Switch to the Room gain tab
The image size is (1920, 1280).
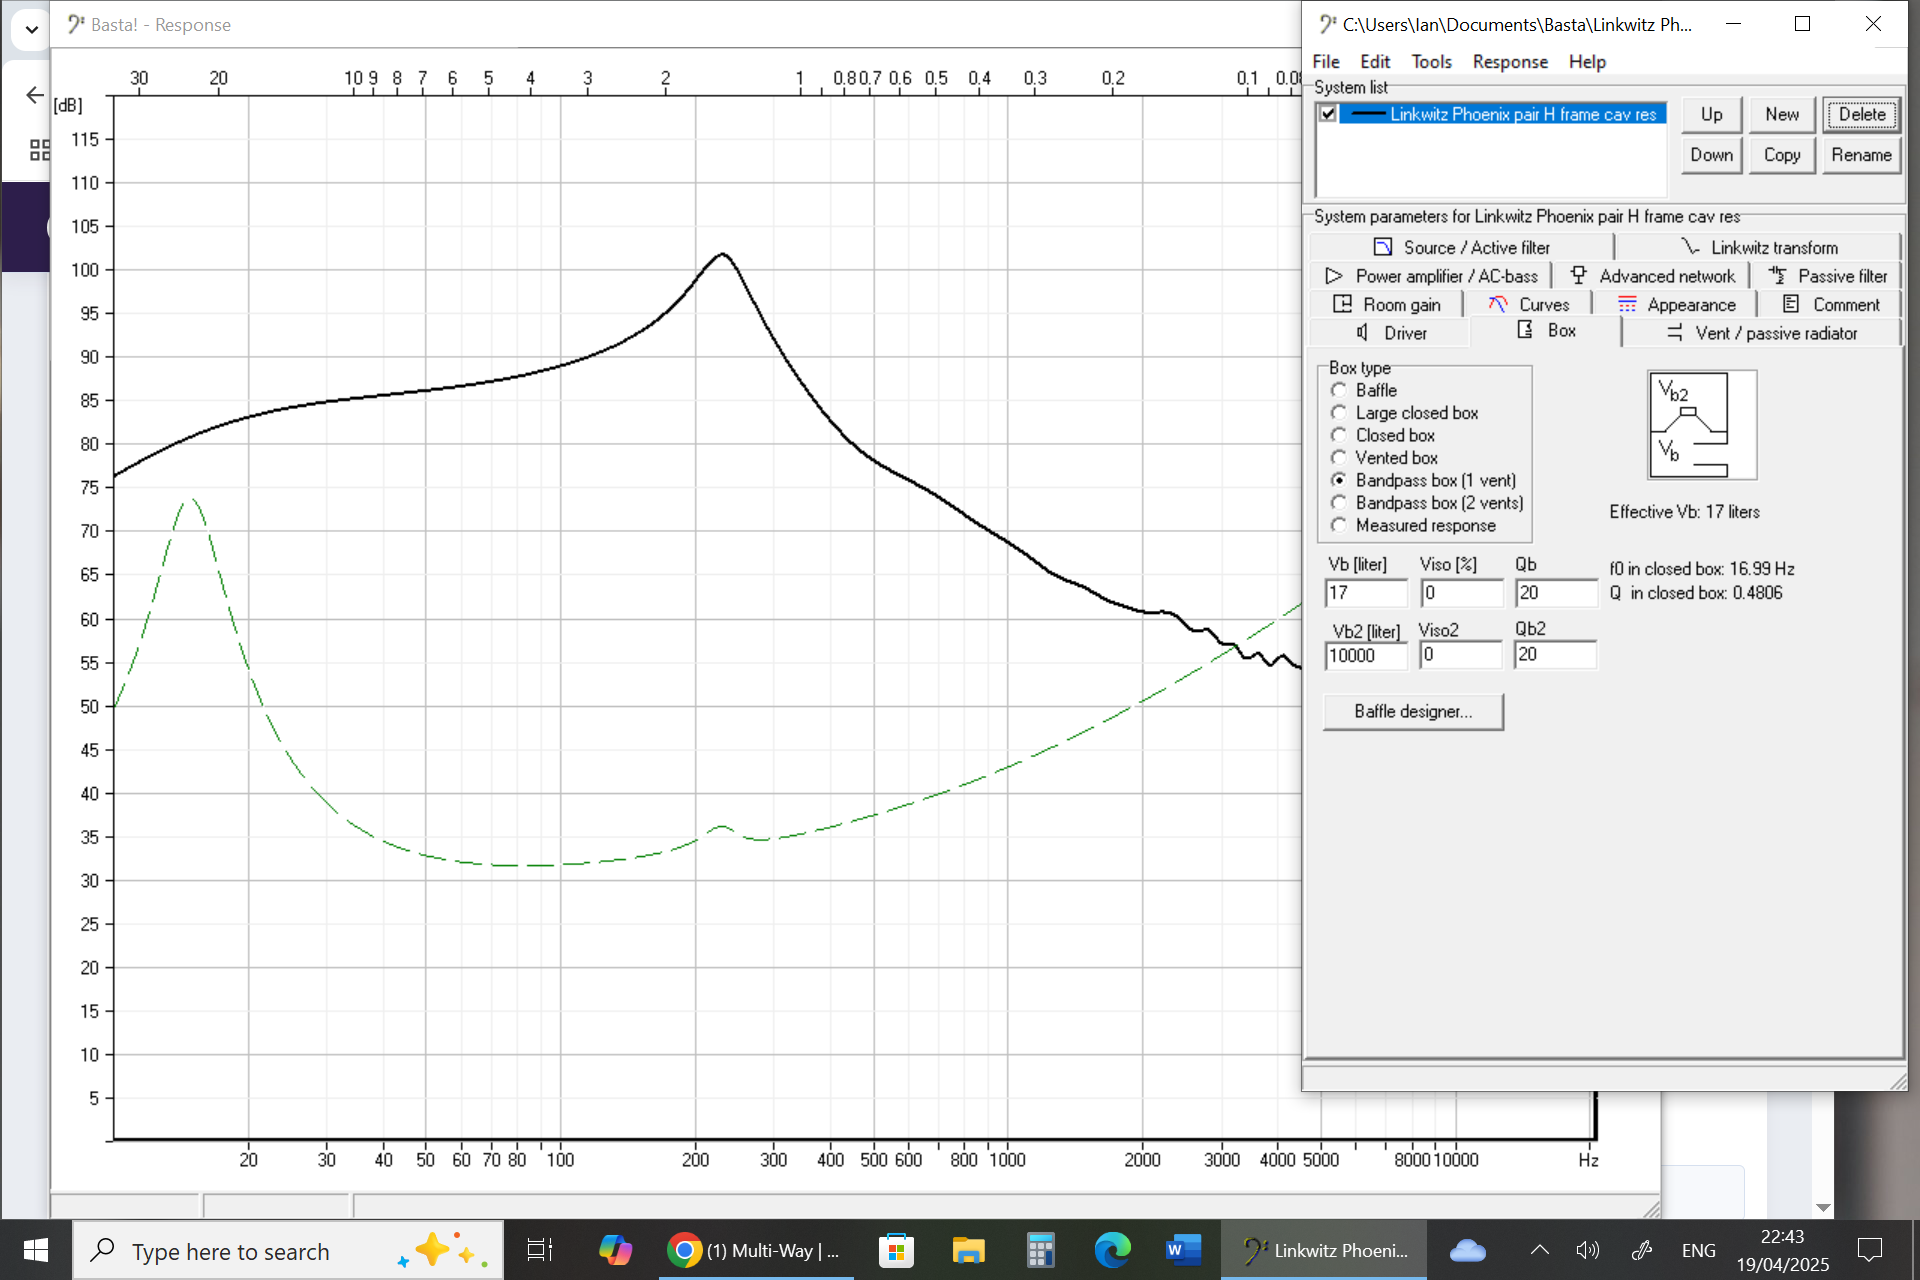click(1386, 305)
